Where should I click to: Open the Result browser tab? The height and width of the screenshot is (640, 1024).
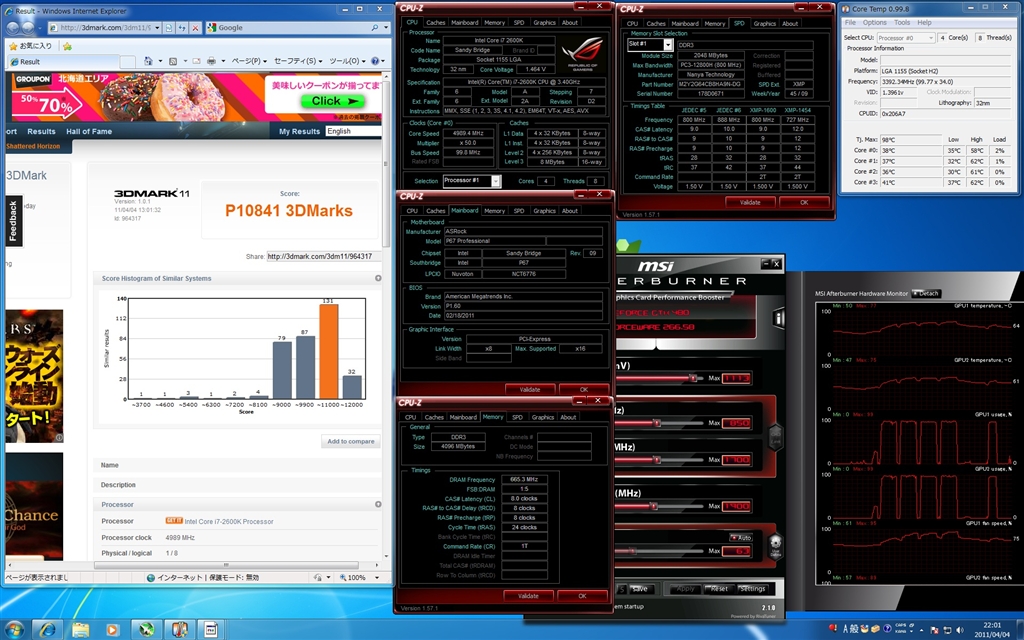point(61,61)
